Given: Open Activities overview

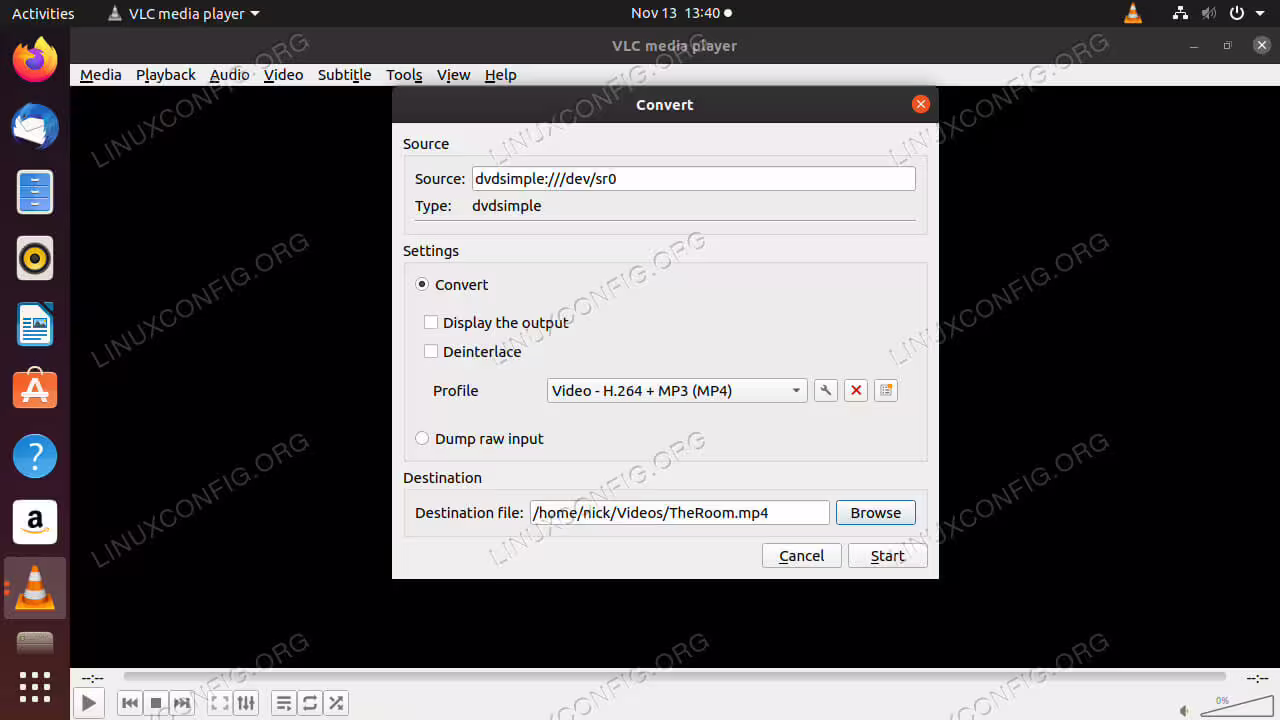Looking at the screenshot, I should pyautogui.click(x=43, y=13).
